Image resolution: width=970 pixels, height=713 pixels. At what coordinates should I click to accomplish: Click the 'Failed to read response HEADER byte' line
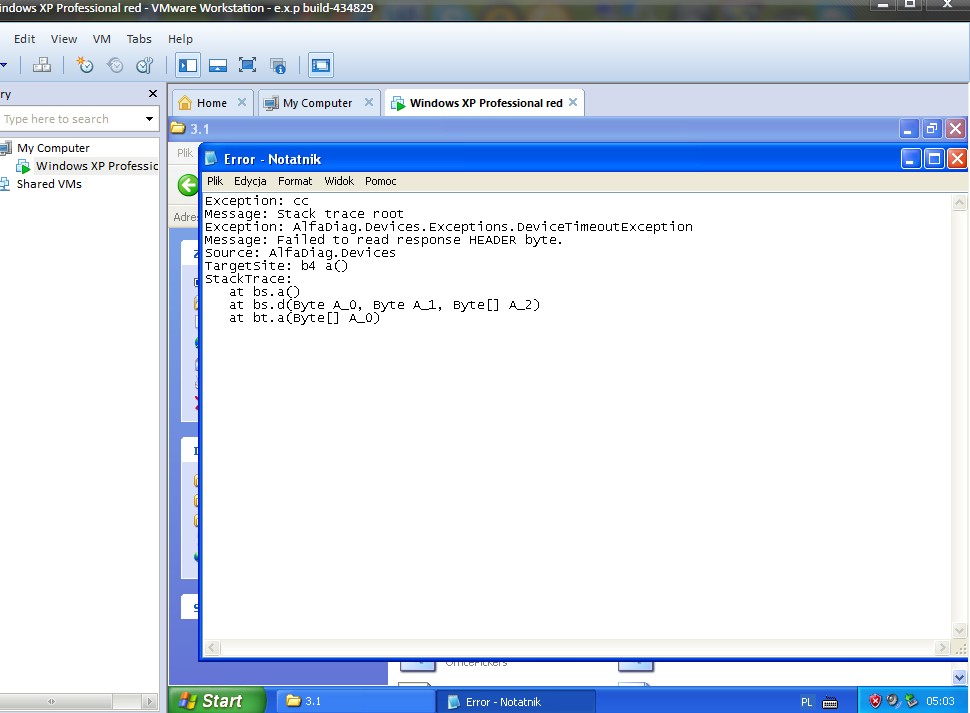click(x=384, y=240)
